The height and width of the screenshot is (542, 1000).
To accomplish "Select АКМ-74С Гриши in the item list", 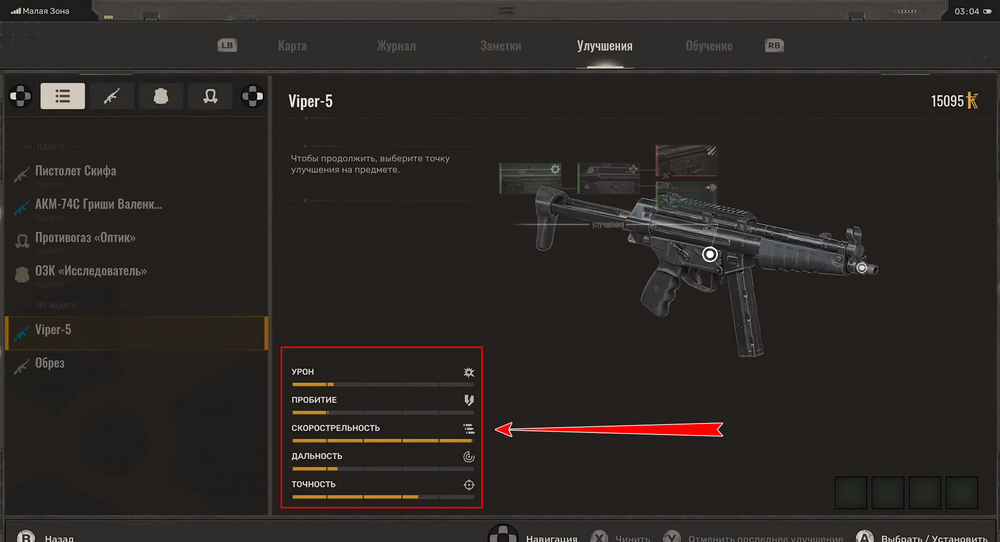I will coord(98,205).
